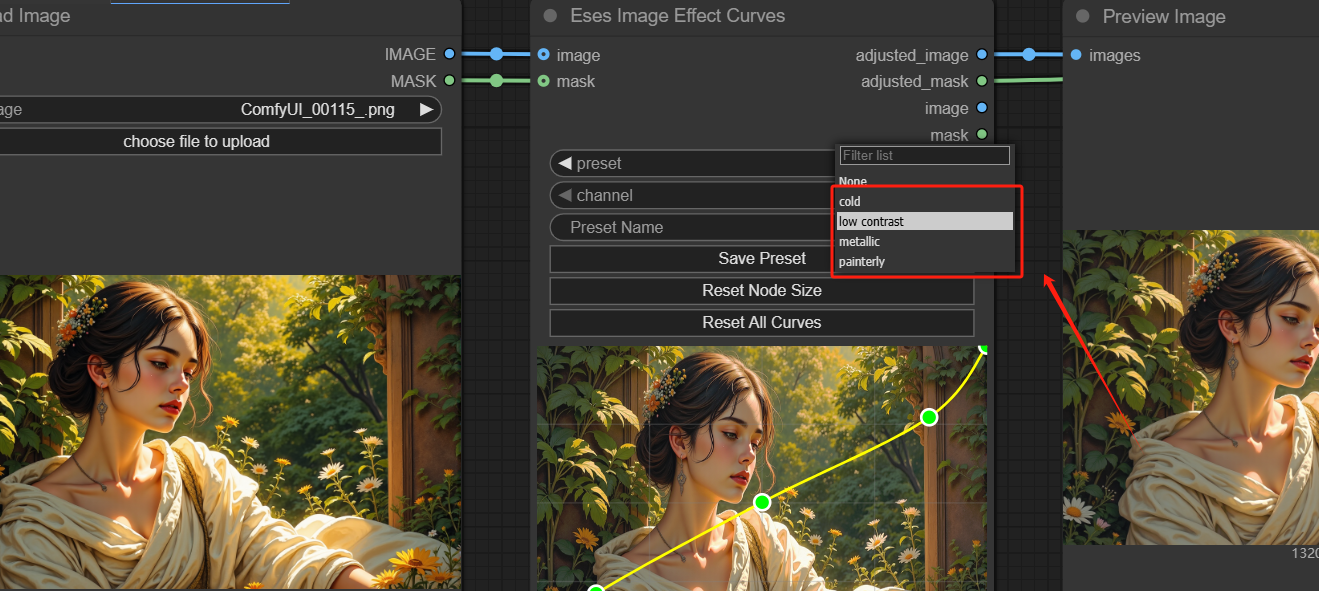Click Reset Node Size button

tap(762, 291)
